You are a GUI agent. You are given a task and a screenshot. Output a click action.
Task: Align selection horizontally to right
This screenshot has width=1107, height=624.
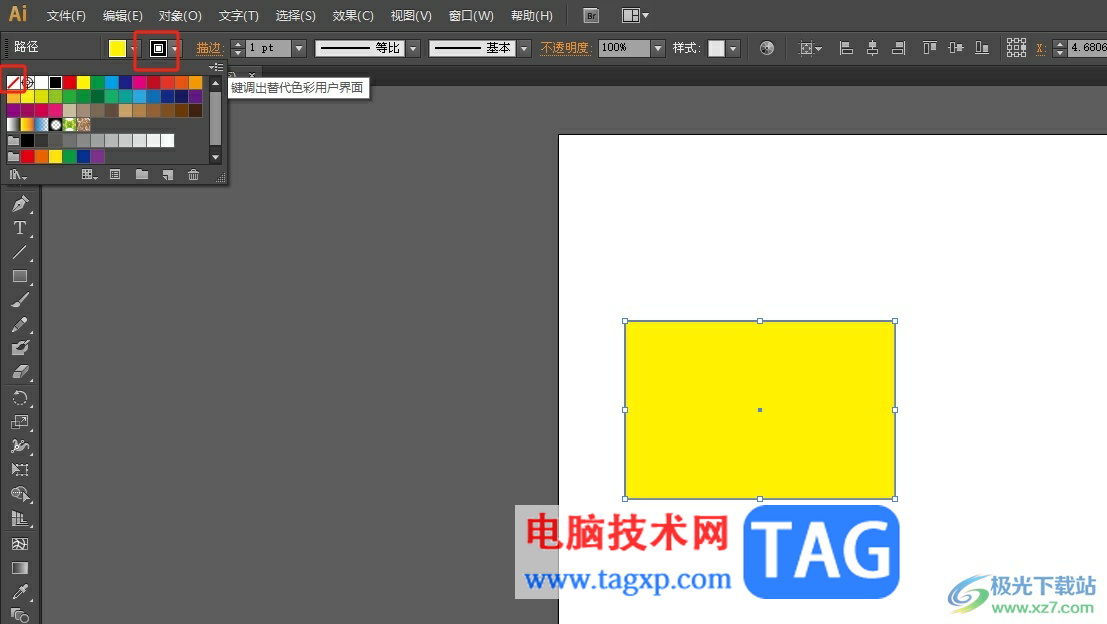tap(899, 48)
